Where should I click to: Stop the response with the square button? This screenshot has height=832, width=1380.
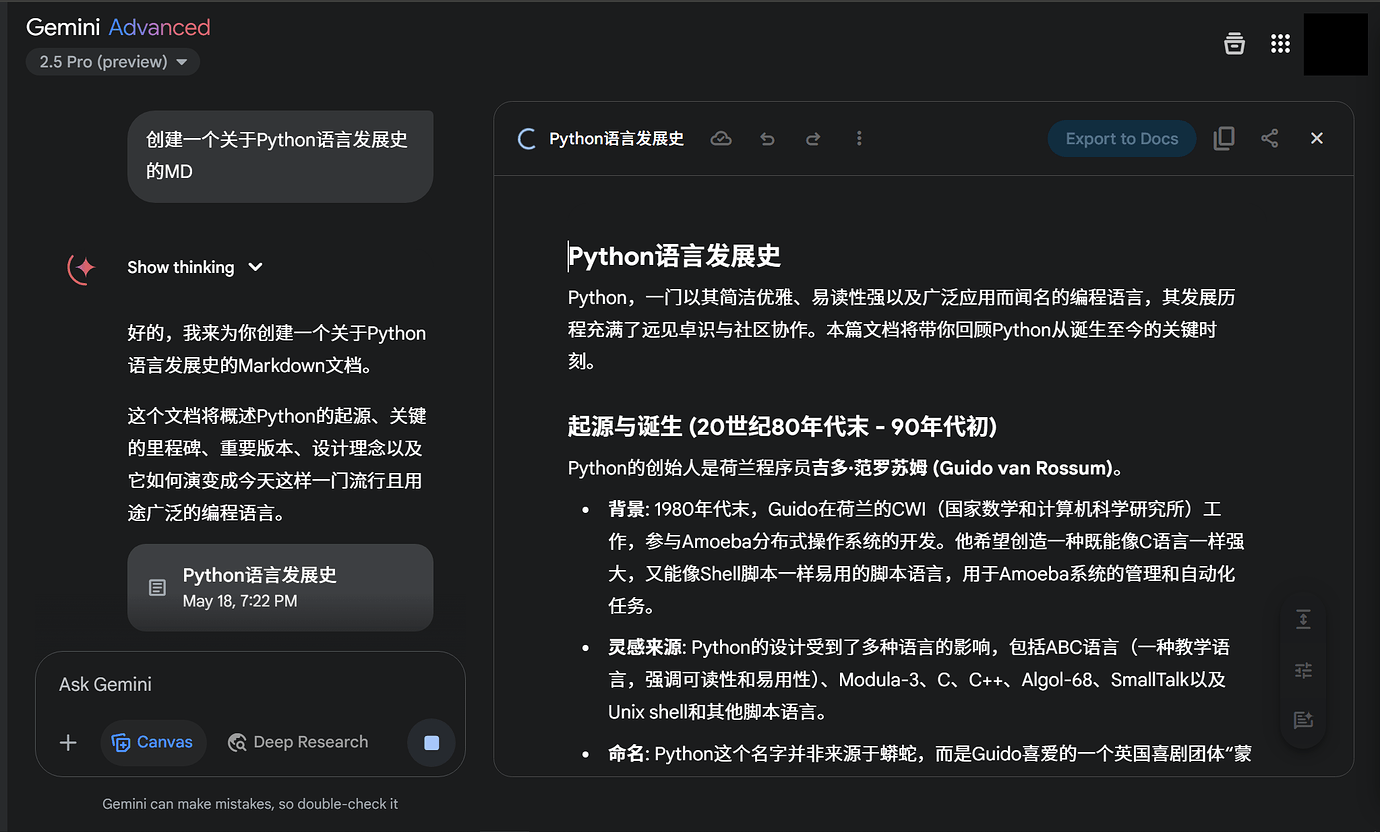[x=431, y=742]
